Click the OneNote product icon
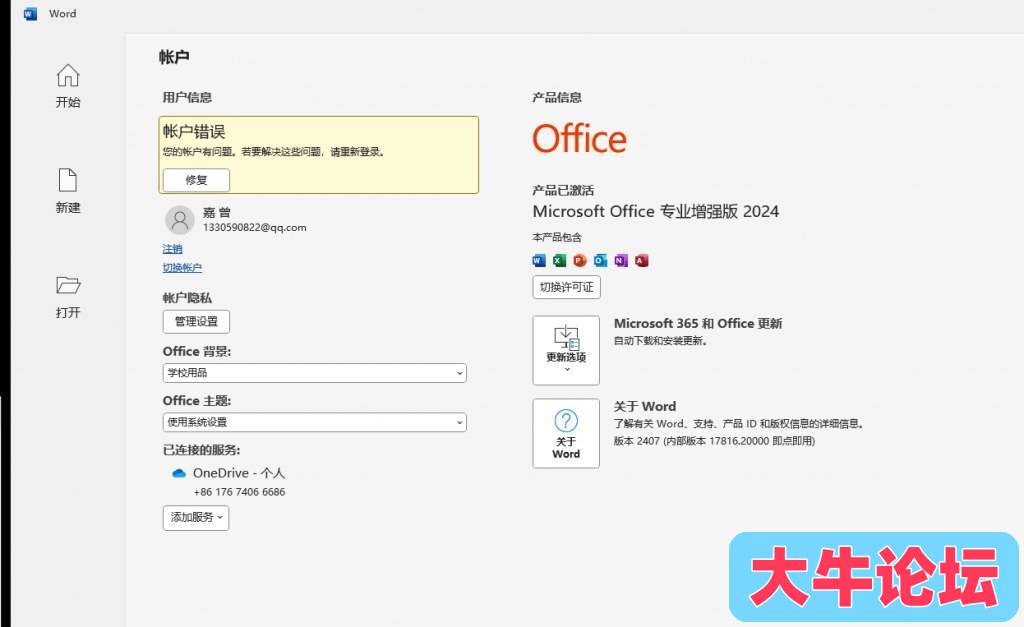The width and height of the screenshot is (1024, 627). tap(621, 261)
